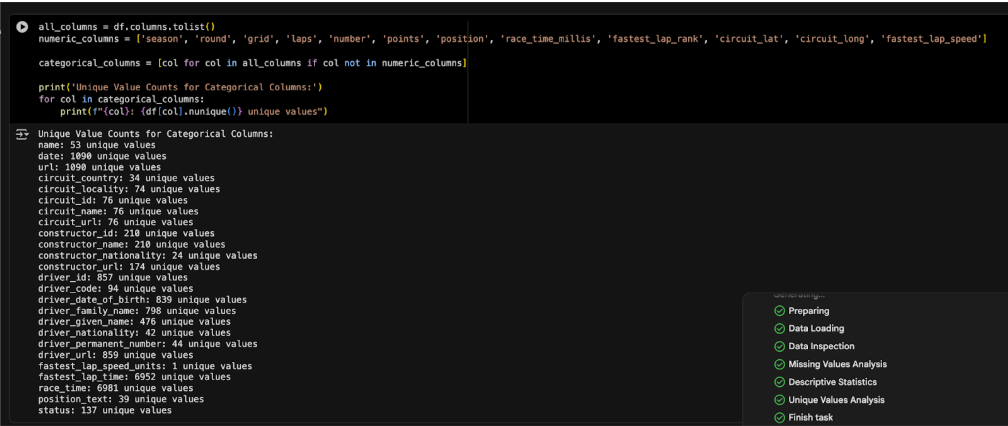Open the Finish task step

(x=811, y=418)
